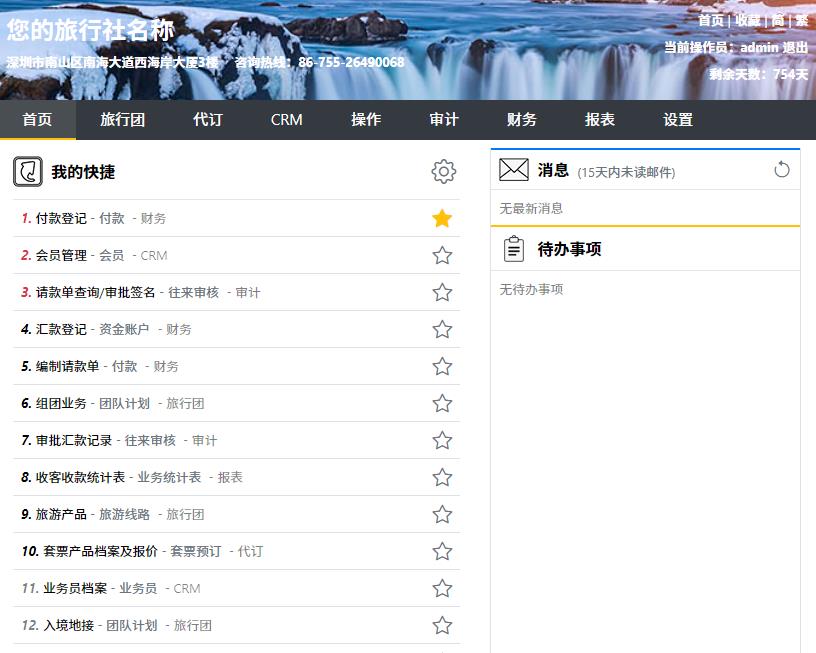Click the 收藏 link in header
This screenshot has height=653, width=816.
coord(748,20)
